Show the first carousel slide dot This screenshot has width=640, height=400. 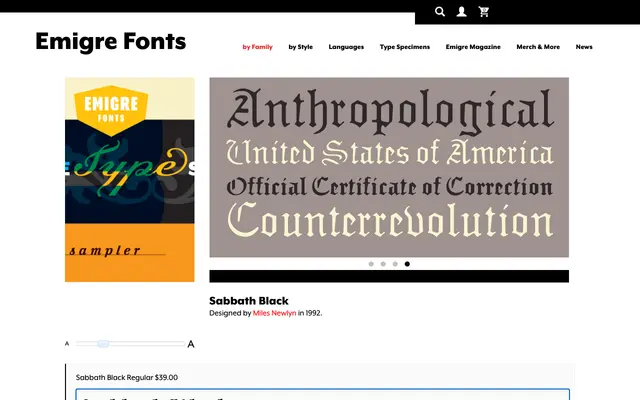pyautogui.click(x=371, y=264)
